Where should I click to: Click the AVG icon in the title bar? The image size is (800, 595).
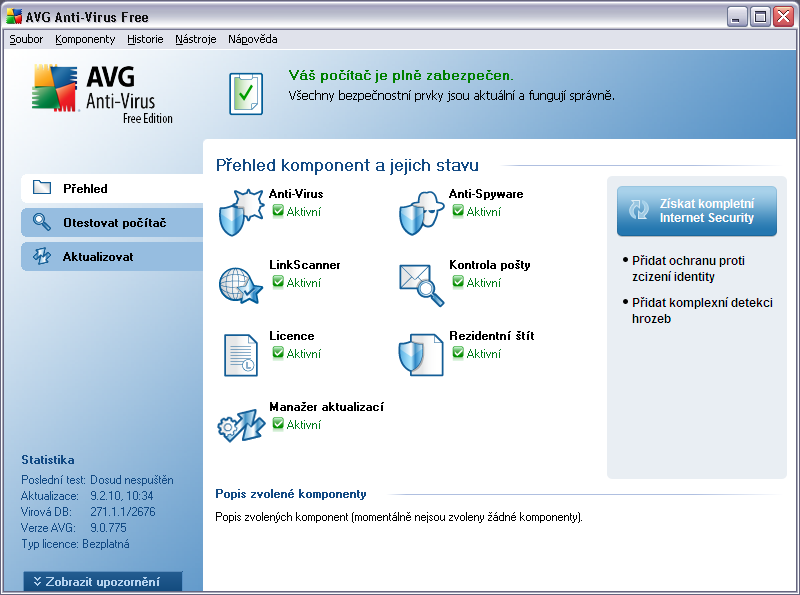click(14, 16)
